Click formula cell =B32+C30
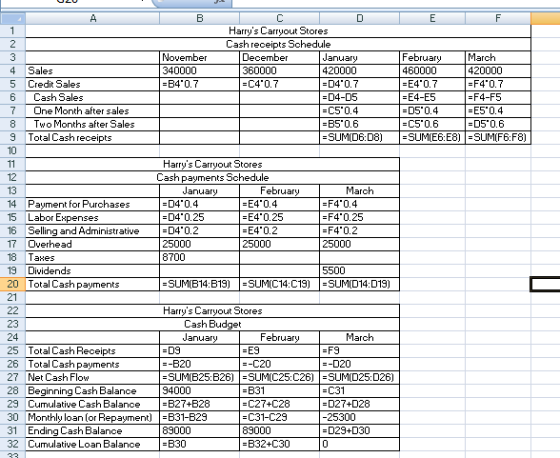The width and height of the screenshot is (560, 458). (x=279, y=444)
